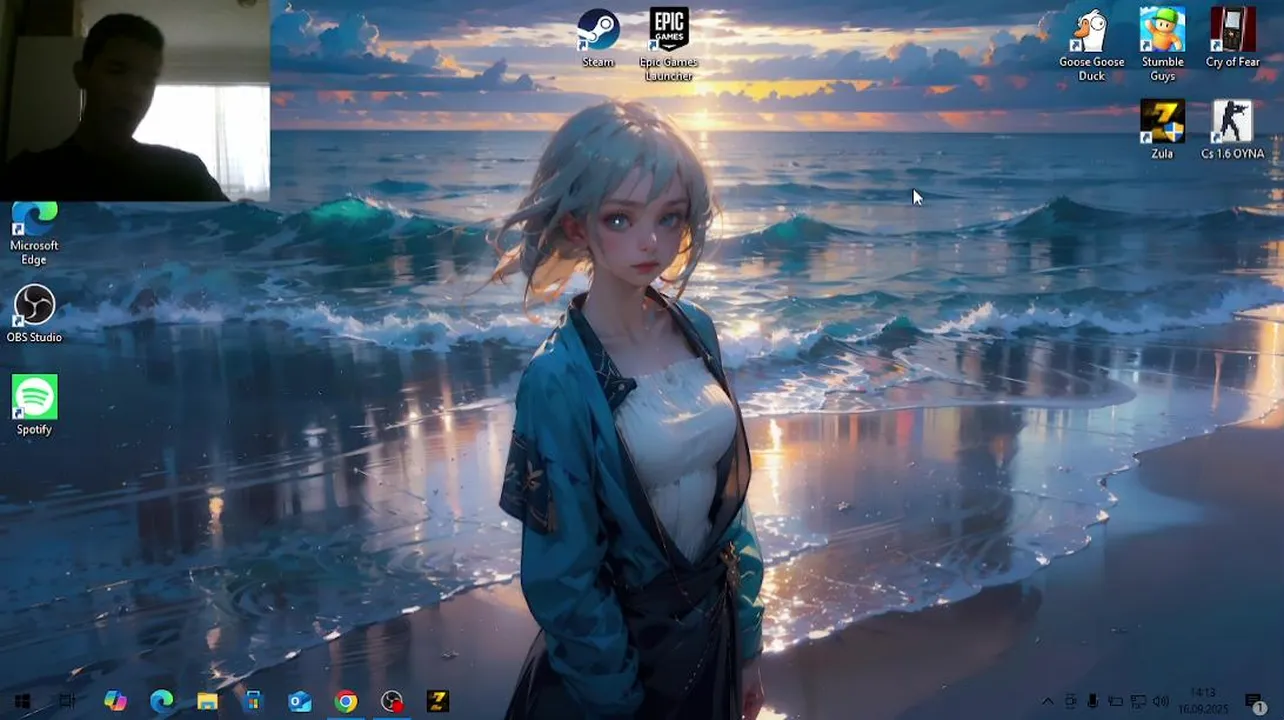Show hidden system tray icons
Screen dimensions: 1284x720
click(x=1047, y=702)
